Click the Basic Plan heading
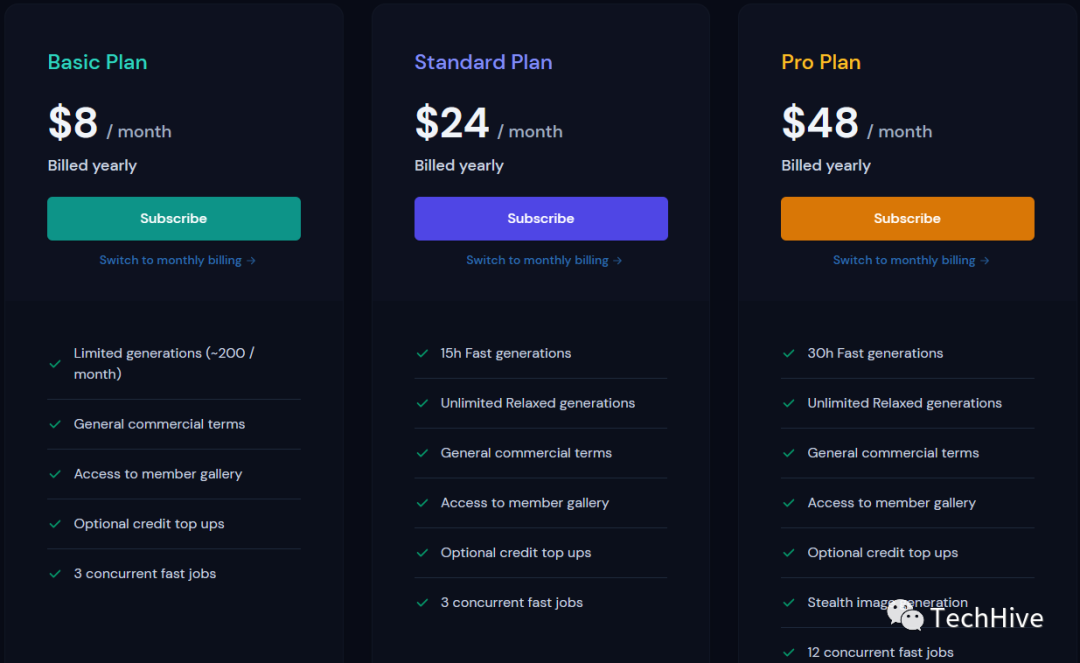This screenshot has height=663, width=1080. point(98,62)
